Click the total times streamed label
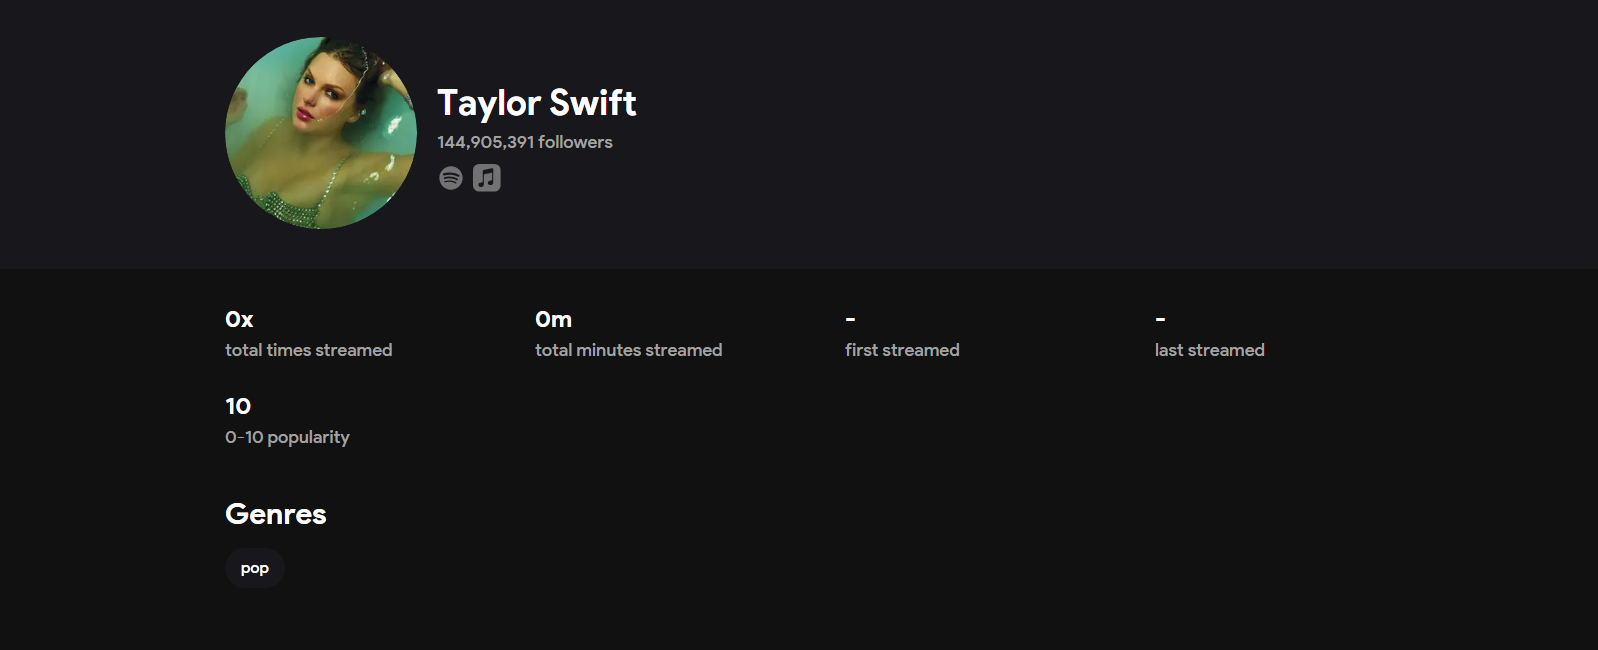Screen dimensions: 1598x650 click(x=309, y=350)
